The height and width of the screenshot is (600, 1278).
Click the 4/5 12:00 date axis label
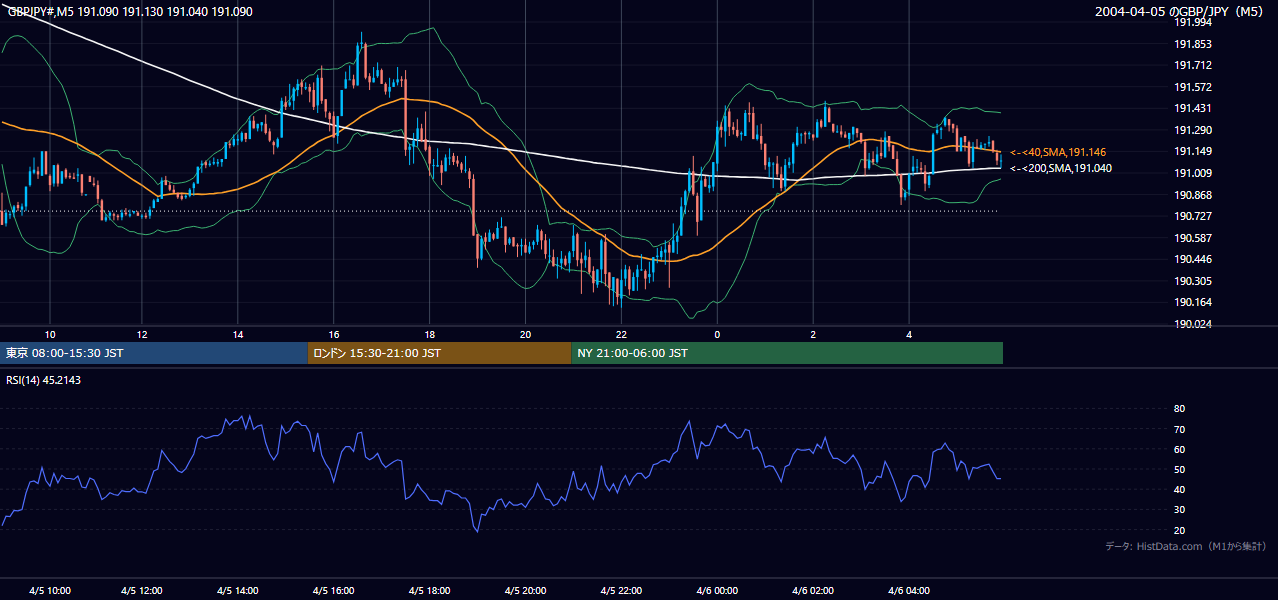point(142,591)
